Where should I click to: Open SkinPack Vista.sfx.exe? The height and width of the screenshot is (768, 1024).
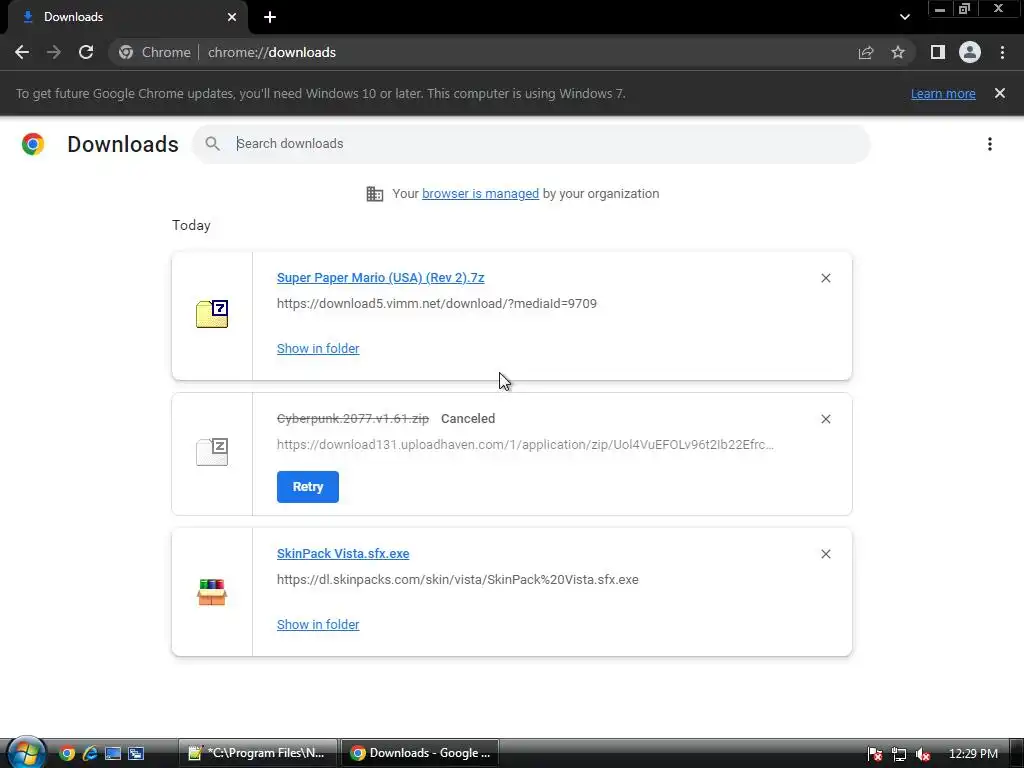pyautogui.click(x=343, y=554)
